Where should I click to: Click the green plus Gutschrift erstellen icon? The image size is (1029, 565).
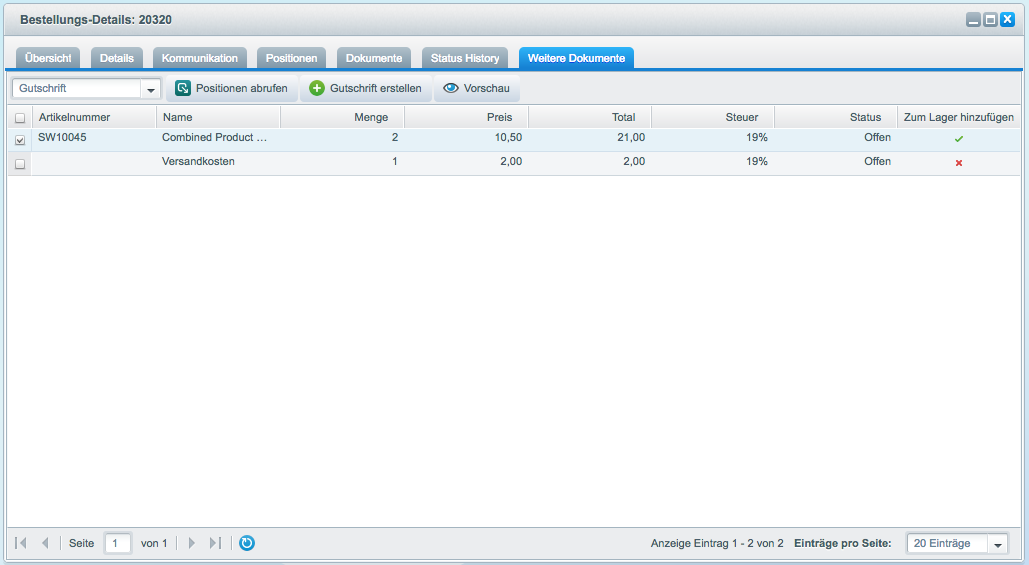tap(317, 89)
